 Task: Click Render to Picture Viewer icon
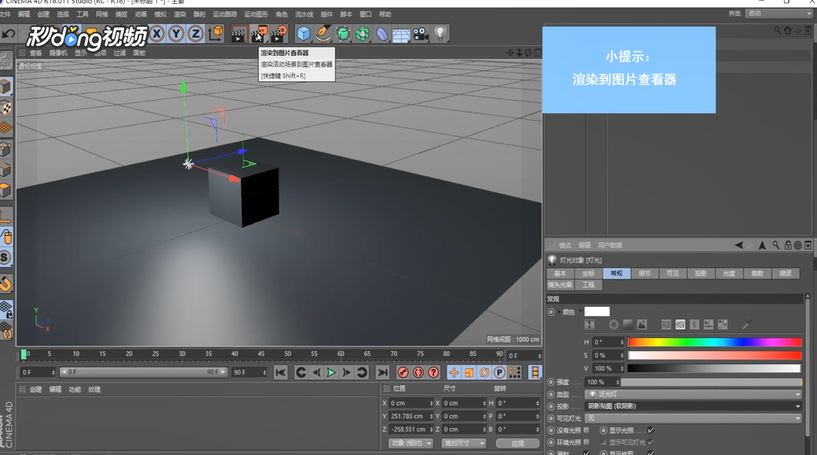pos(259,34)
